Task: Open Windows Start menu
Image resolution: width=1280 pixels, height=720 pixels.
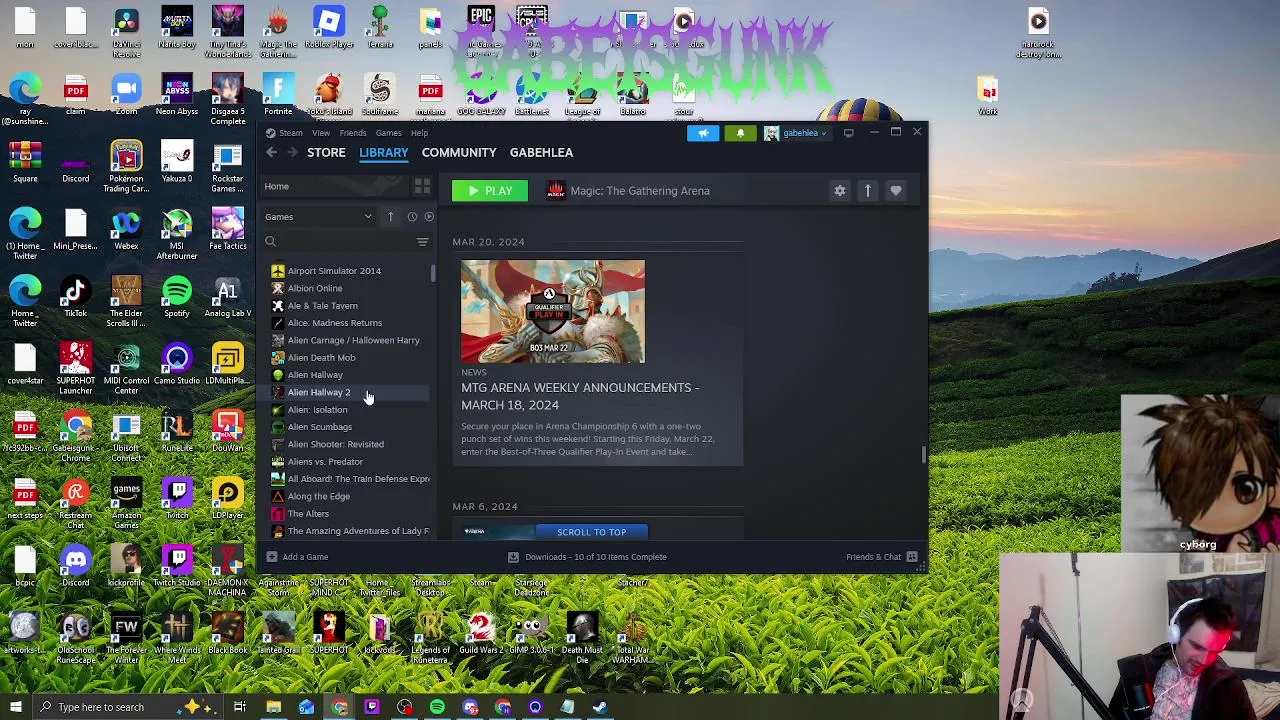Action: click(15, 707)
